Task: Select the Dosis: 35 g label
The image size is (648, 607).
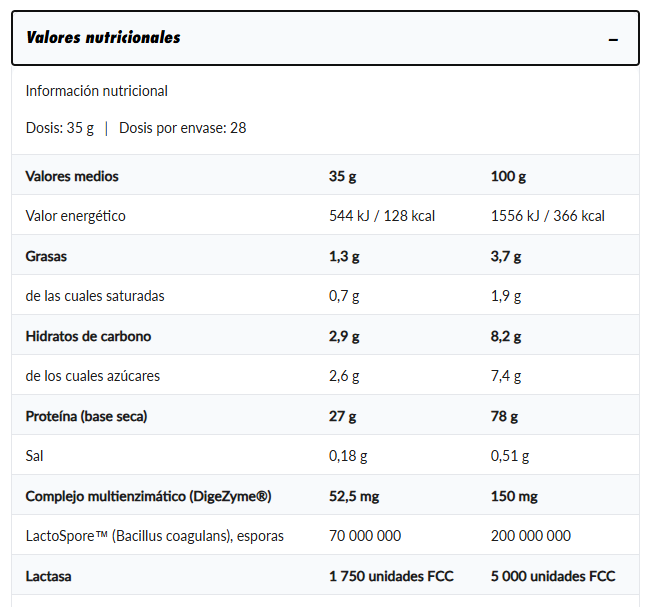Action: pyautogui.click(x=60, y=128)
